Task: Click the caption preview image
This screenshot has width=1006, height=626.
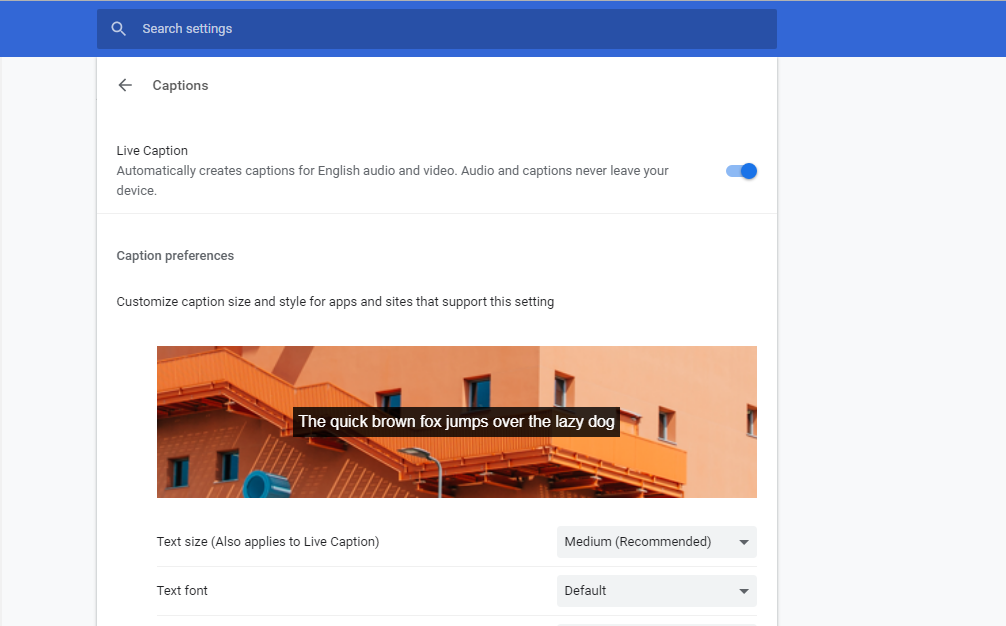Action: (x=457, y=422)
